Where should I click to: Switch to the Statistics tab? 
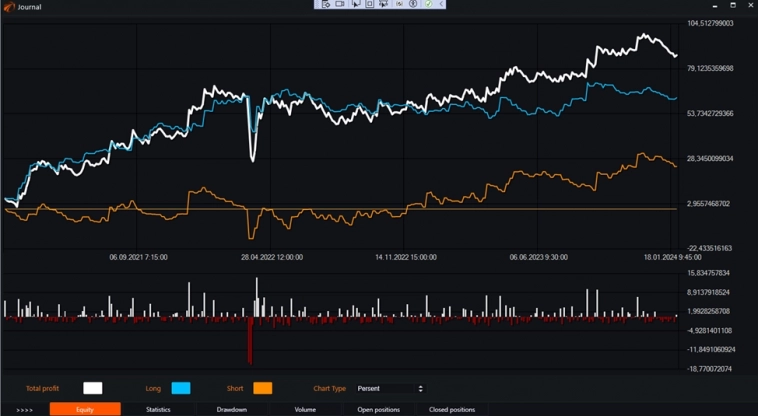coord(158,409)
